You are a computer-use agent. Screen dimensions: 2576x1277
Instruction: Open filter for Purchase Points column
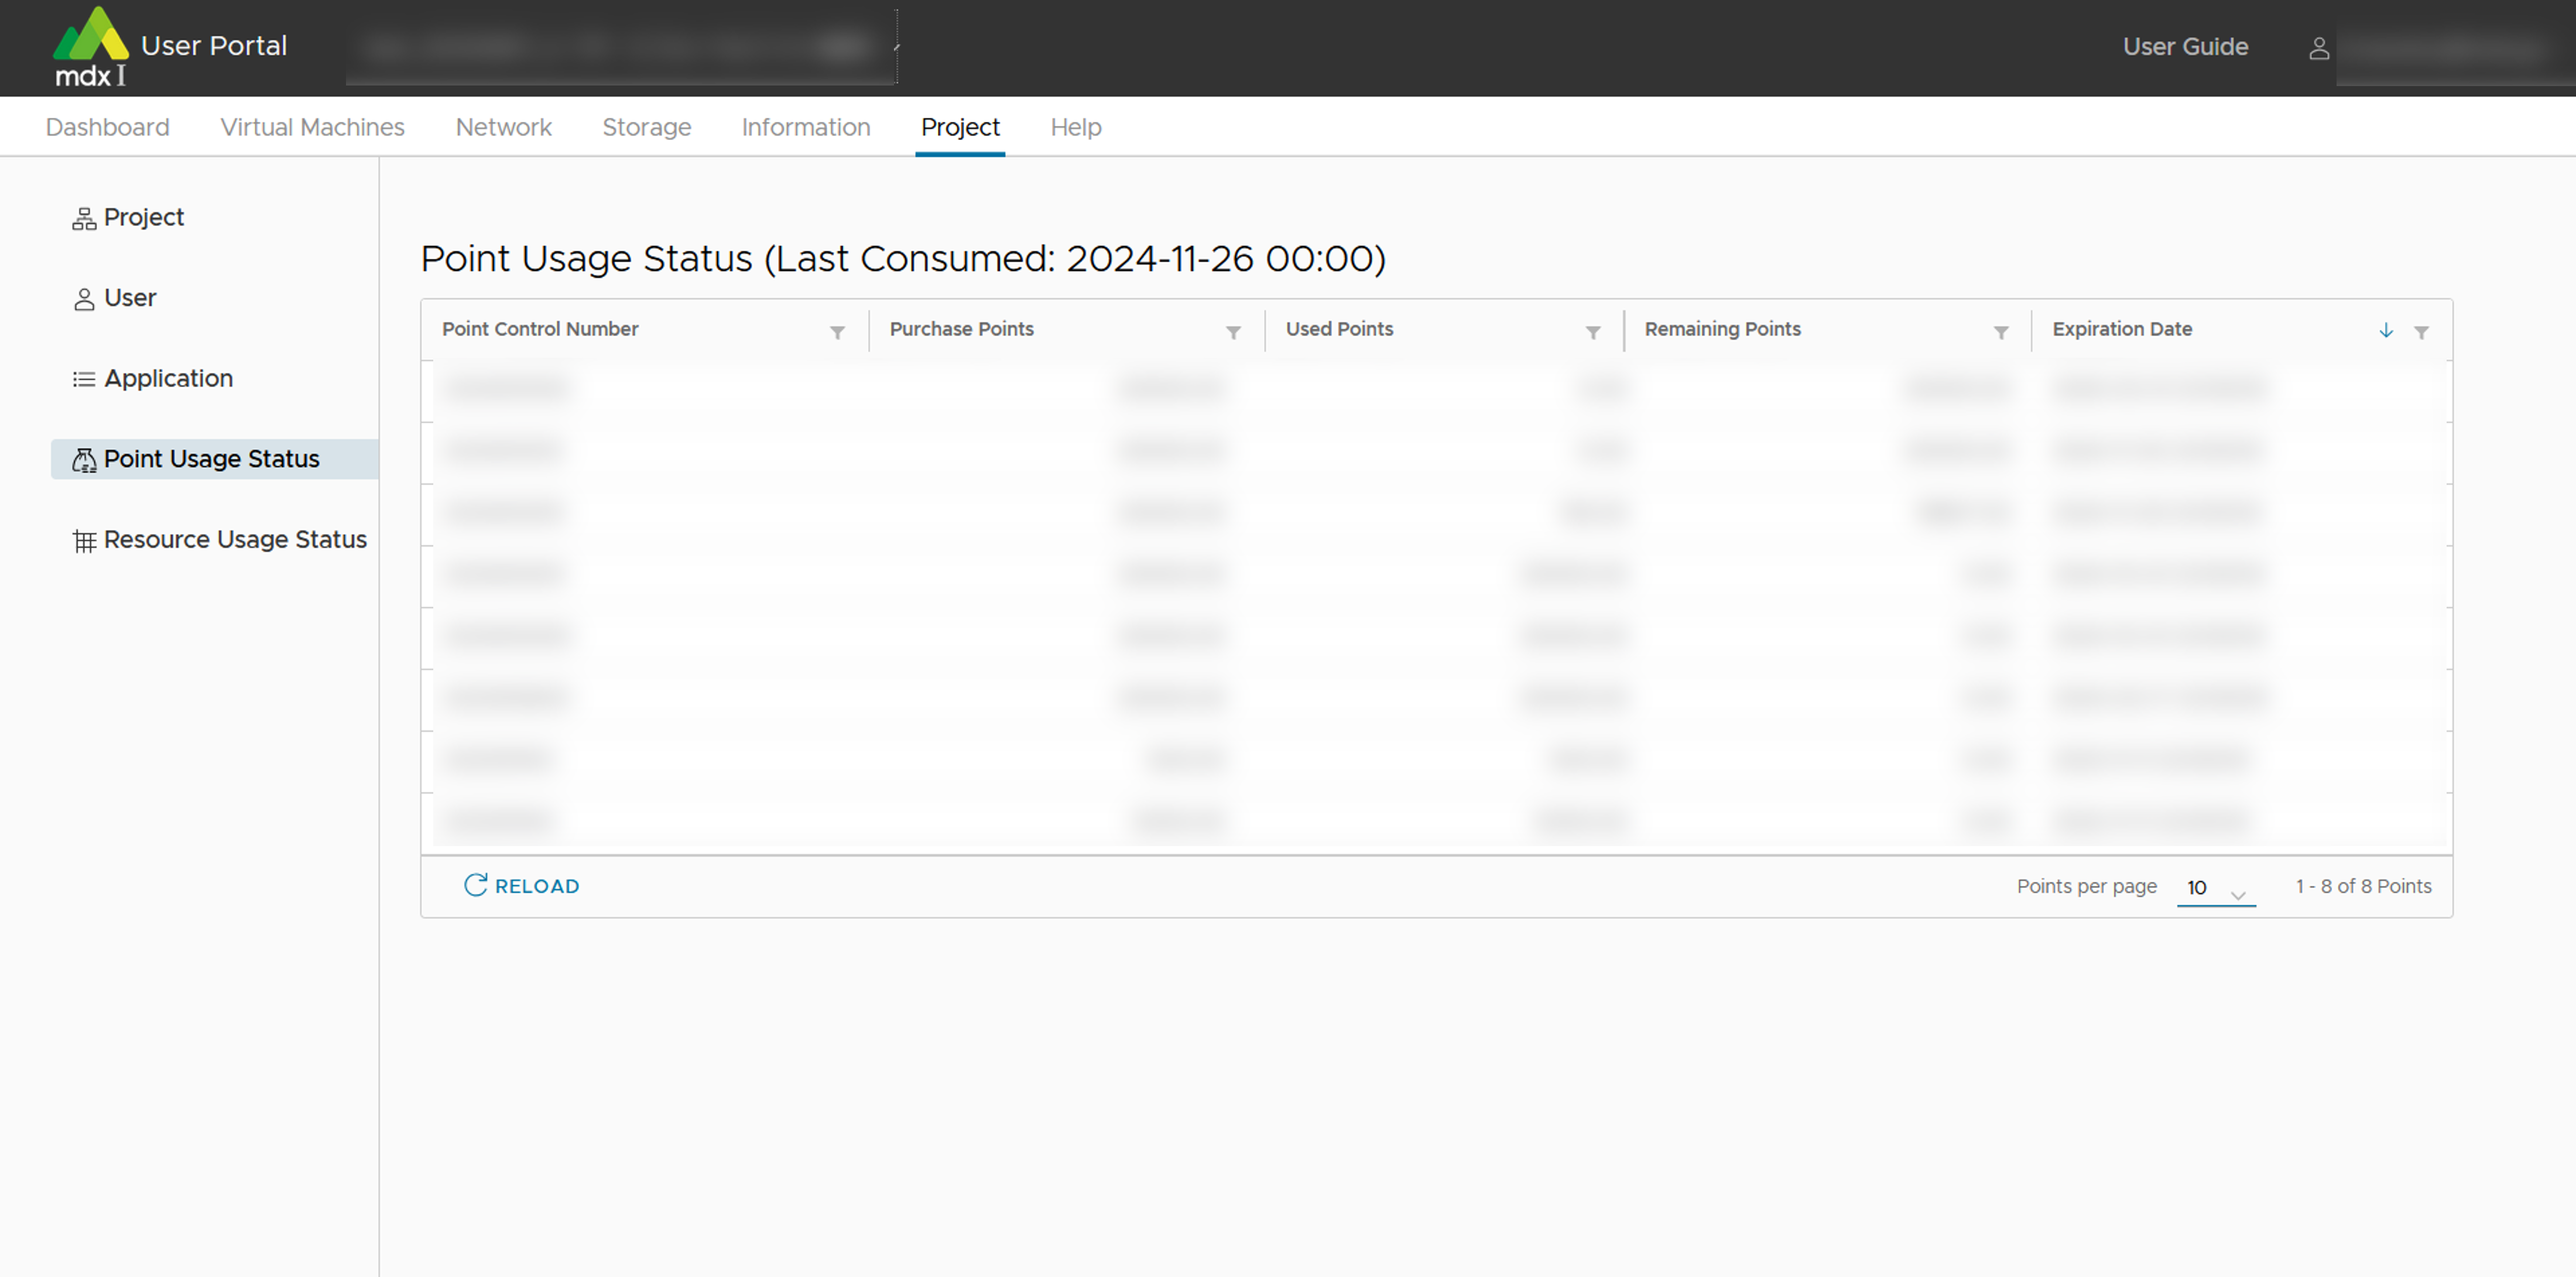(1233, 332)
